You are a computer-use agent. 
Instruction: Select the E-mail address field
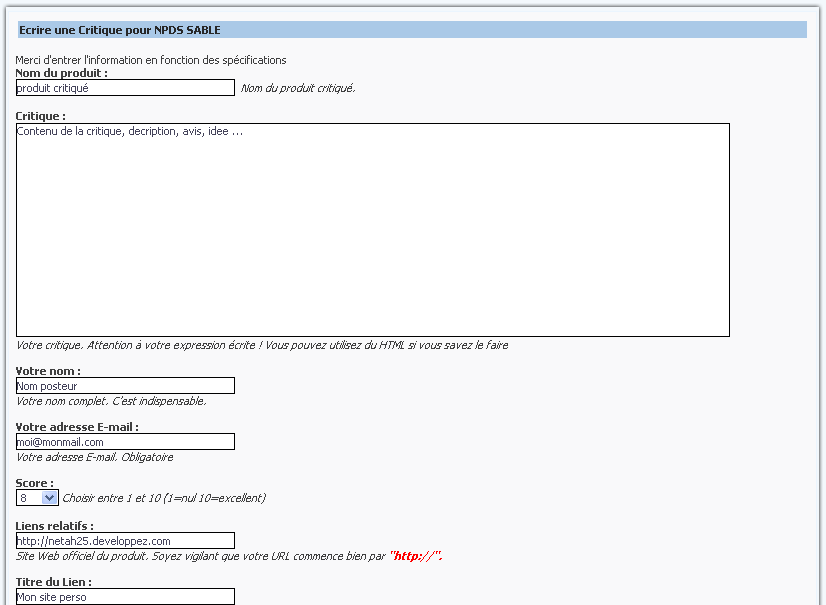125,442
